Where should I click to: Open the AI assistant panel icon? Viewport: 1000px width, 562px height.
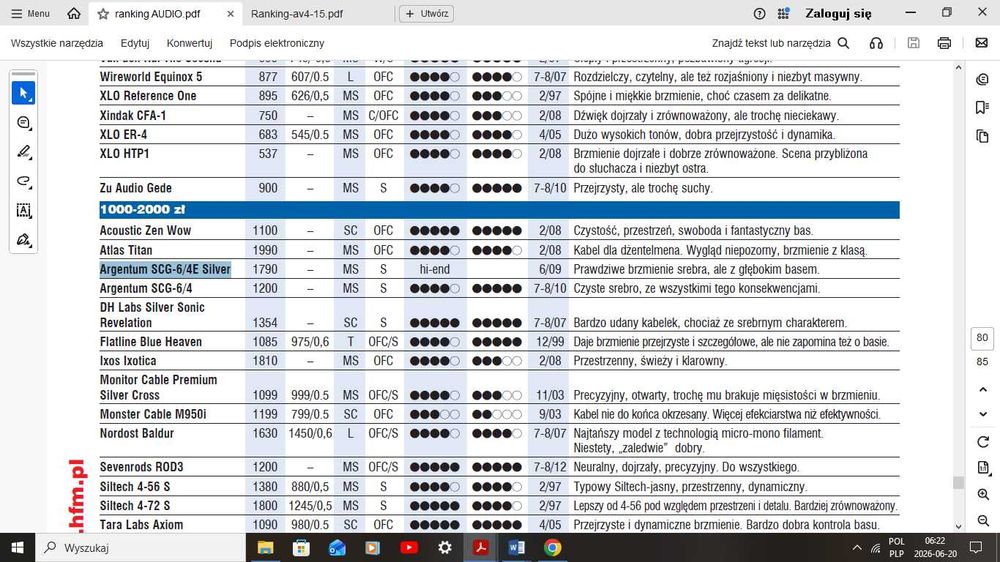click(x=982, y=79)
